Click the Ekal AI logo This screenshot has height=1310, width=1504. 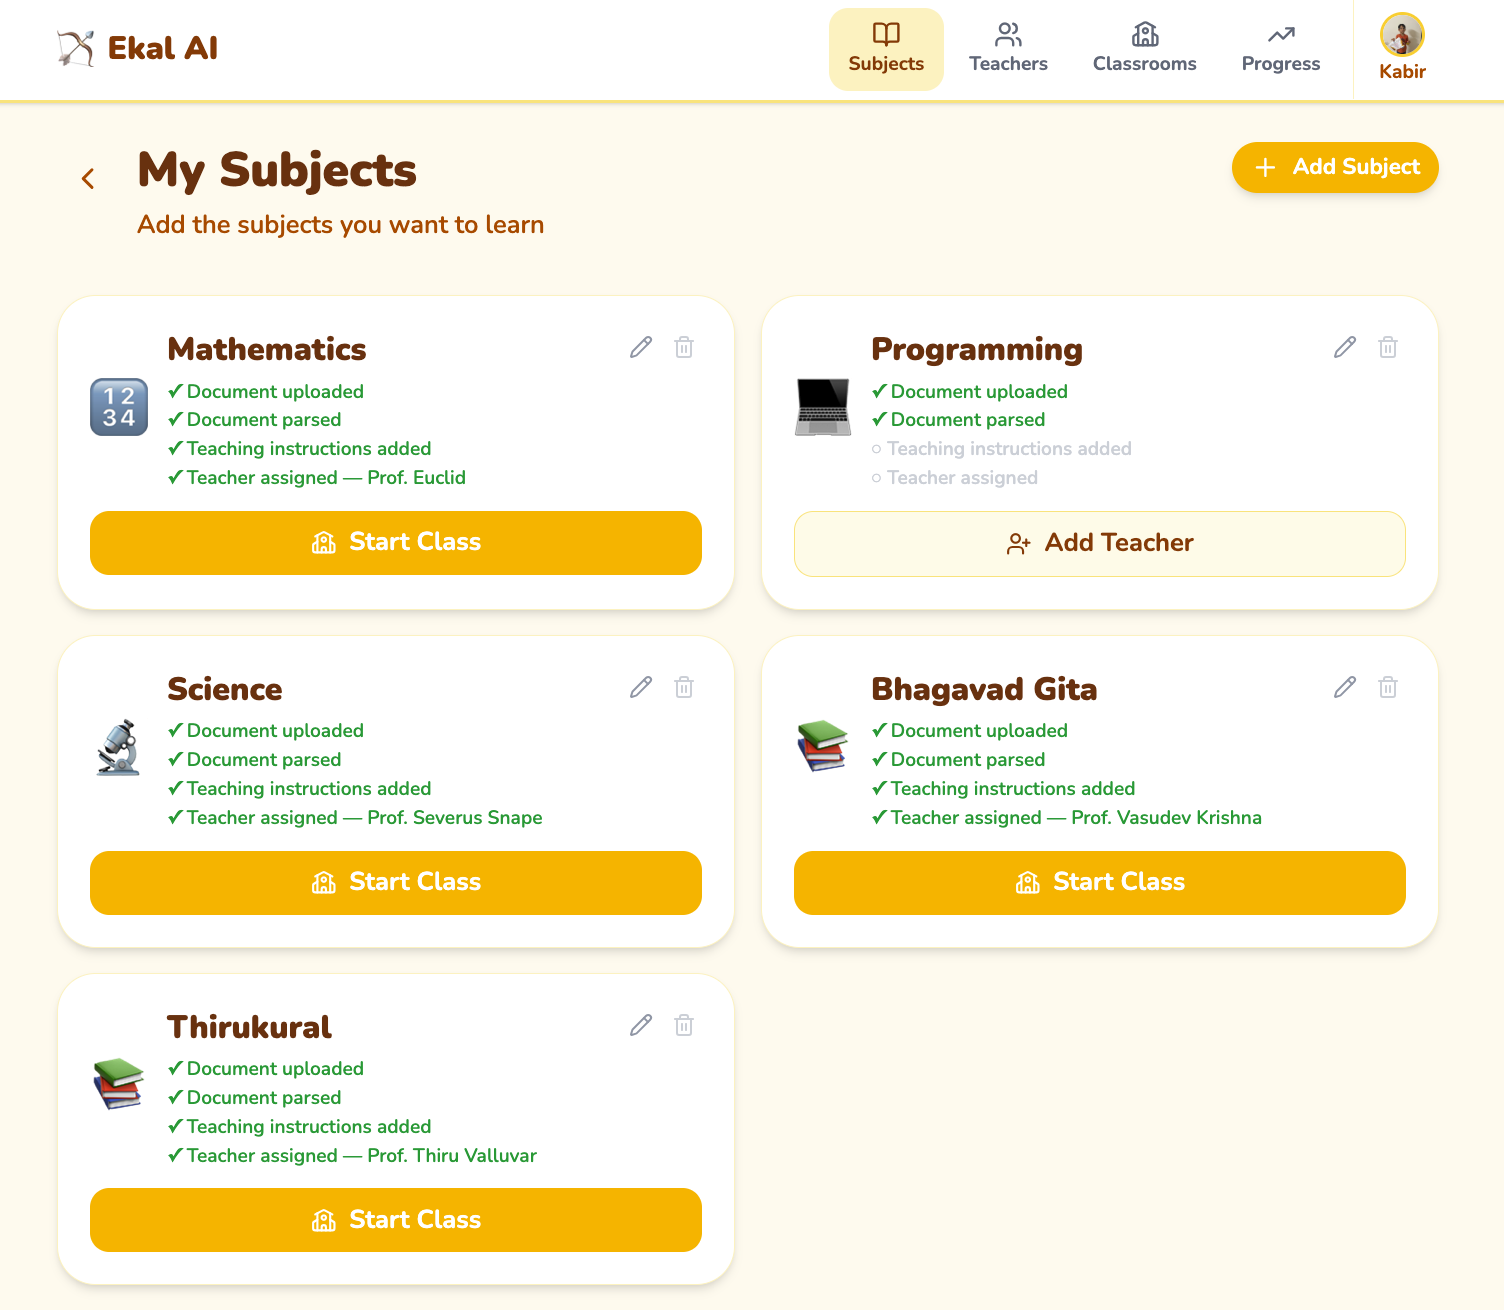(x=138, y=48)
